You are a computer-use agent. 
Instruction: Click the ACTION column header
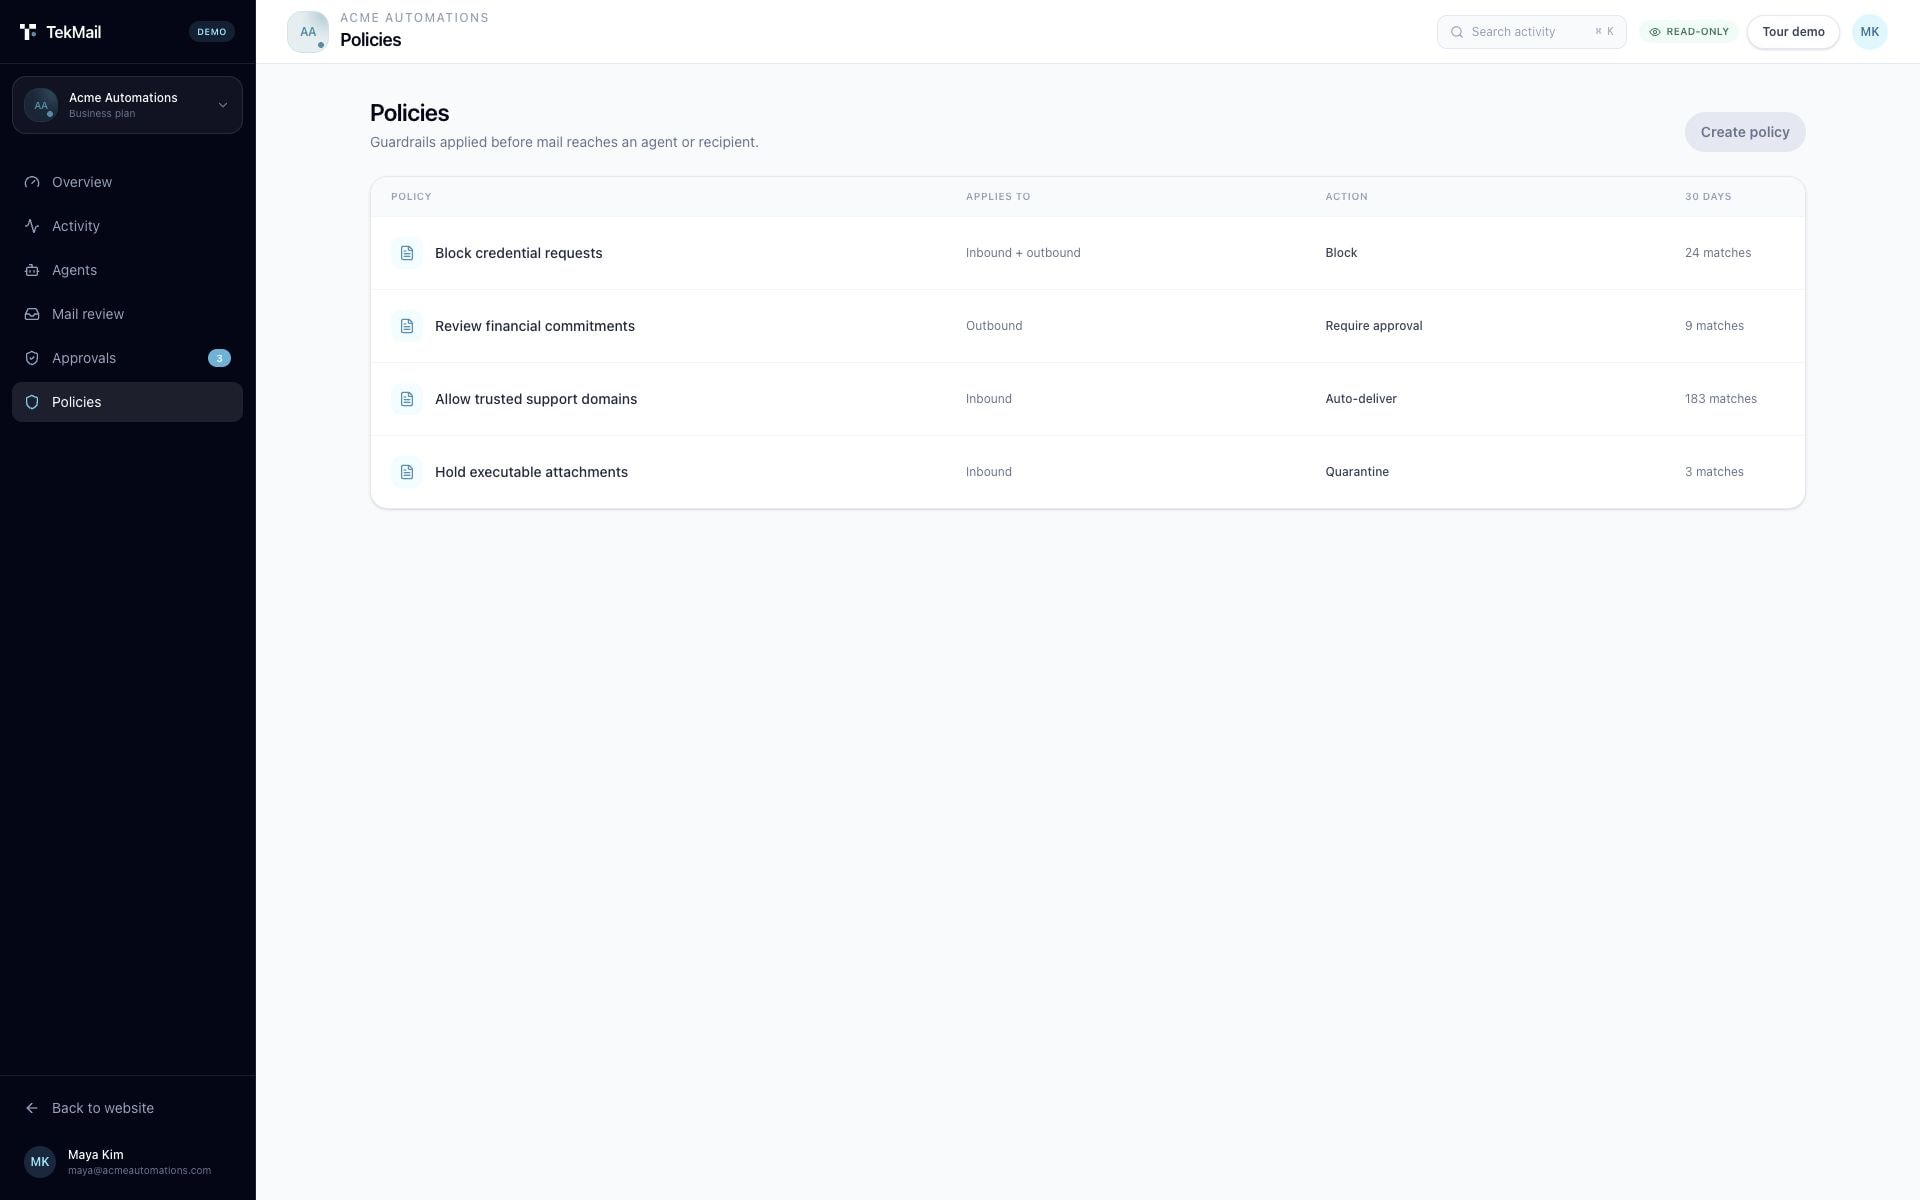[1346, 197]
